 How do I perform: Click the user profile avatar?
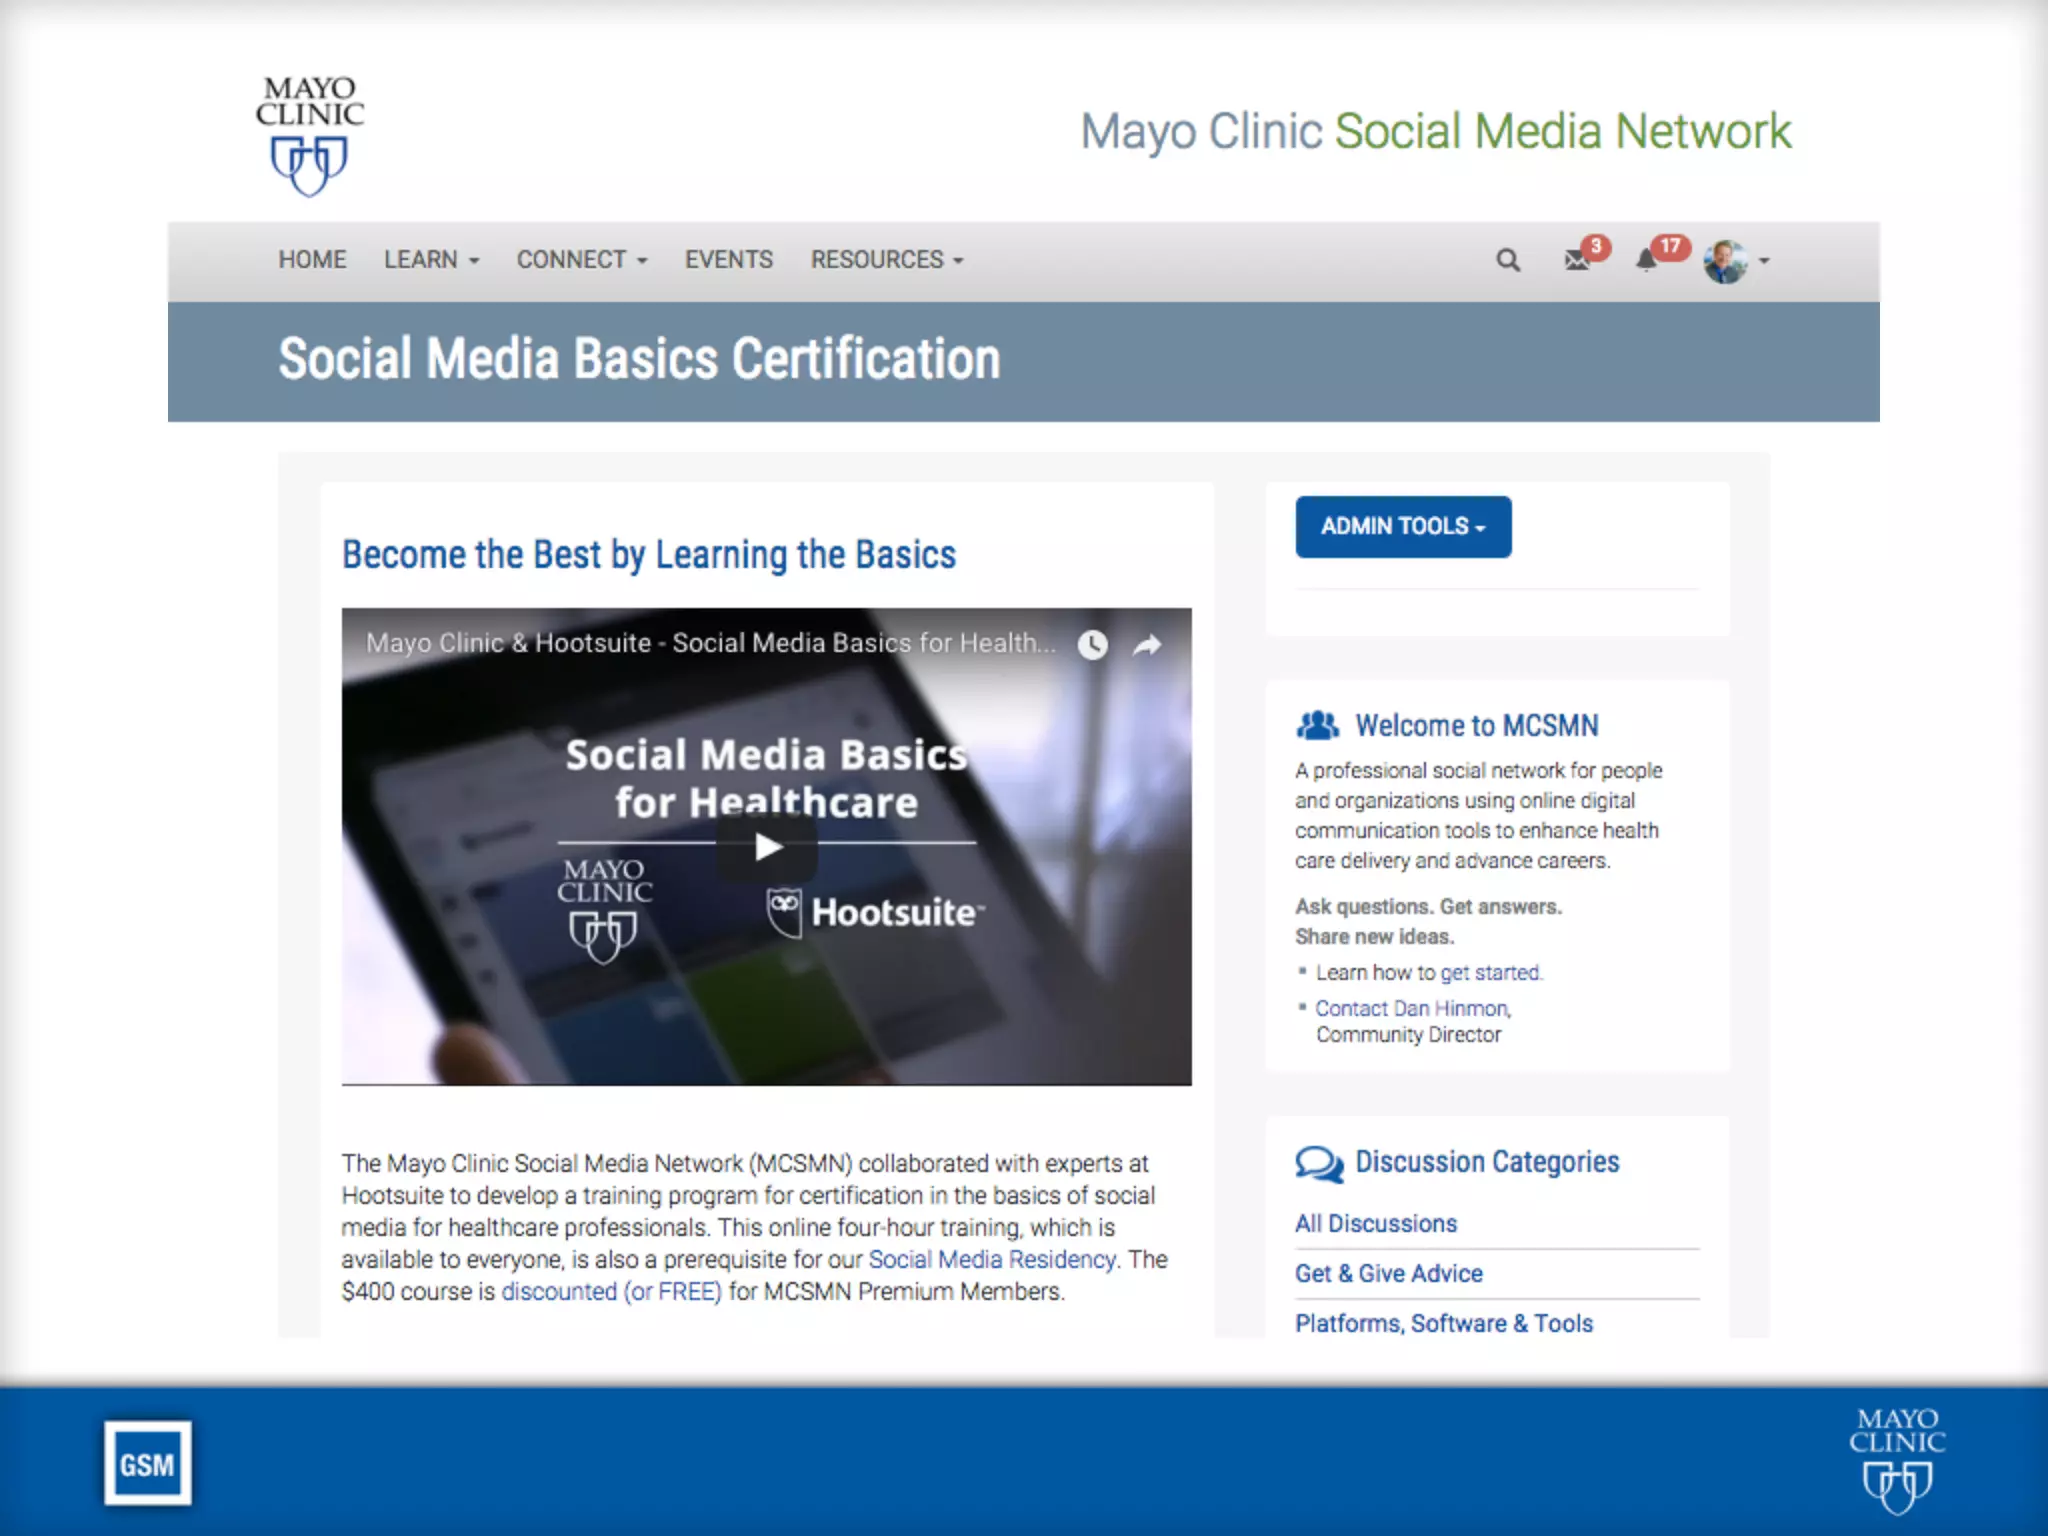1725,261
